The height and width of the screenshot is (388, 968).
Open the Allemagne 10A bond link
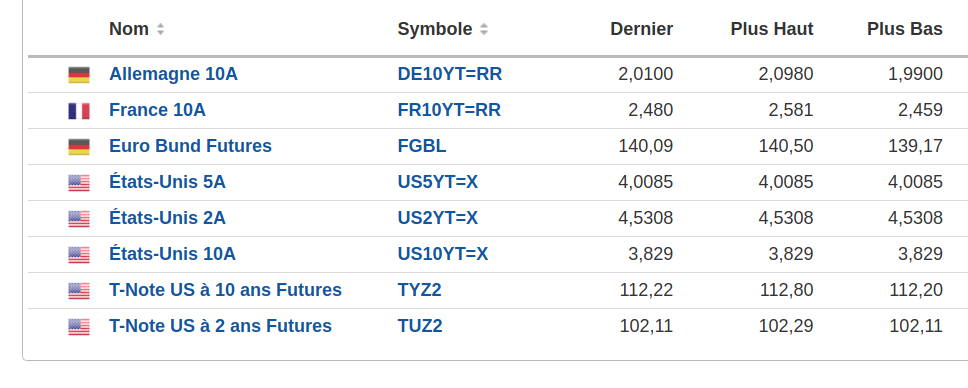(173, 74)
